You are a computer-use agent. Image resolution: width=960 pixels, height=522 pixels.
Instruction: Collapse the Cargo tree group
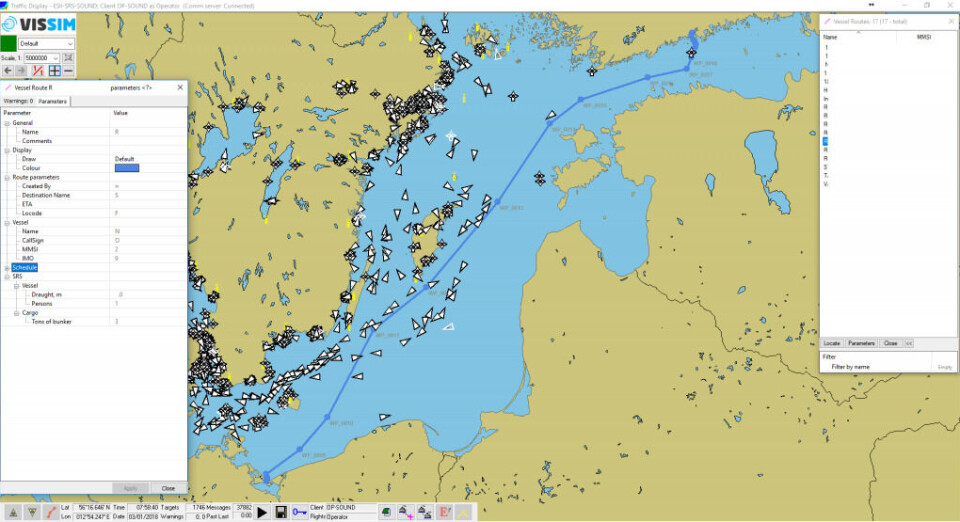pyautogui.click(x=17, y=313)
